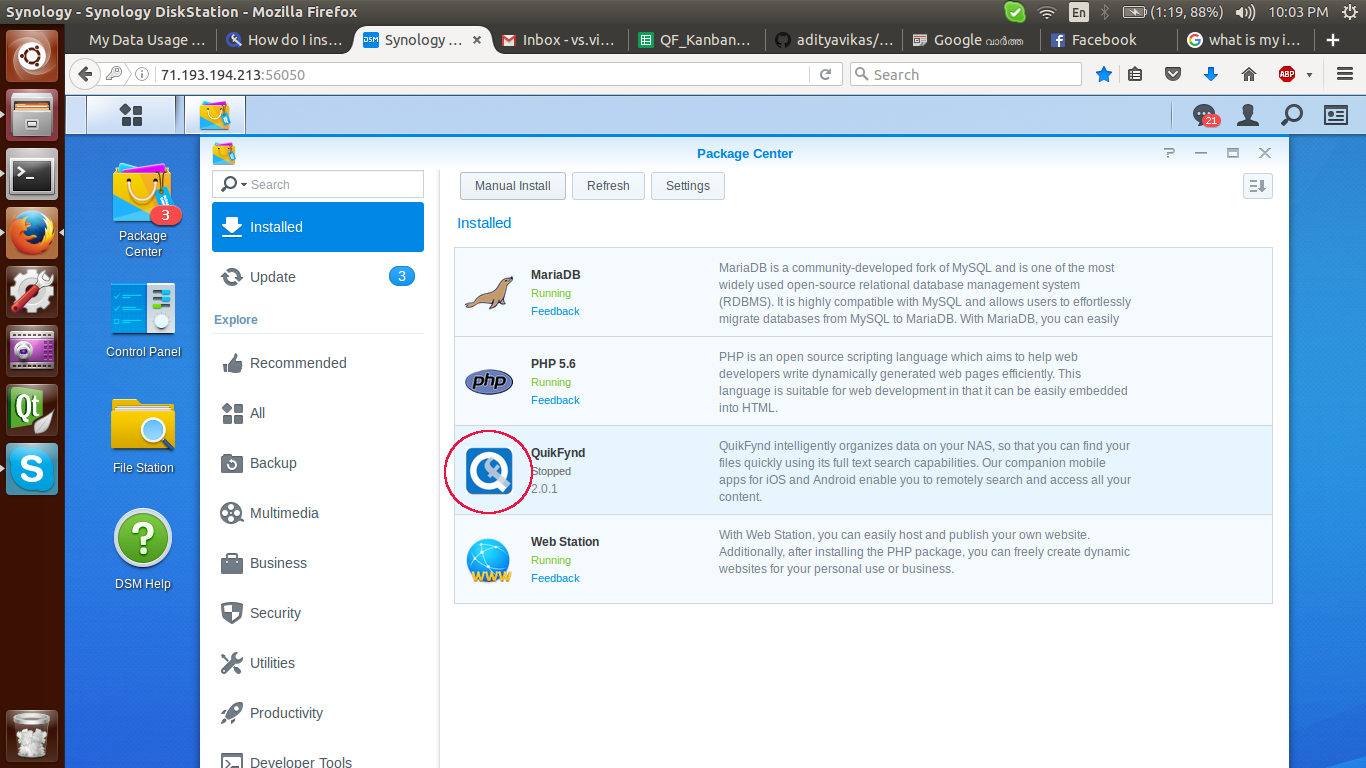The image size is (1366, 768).
Task: Open the Trash in Ubuntu launcher
Action: [32, 737]
